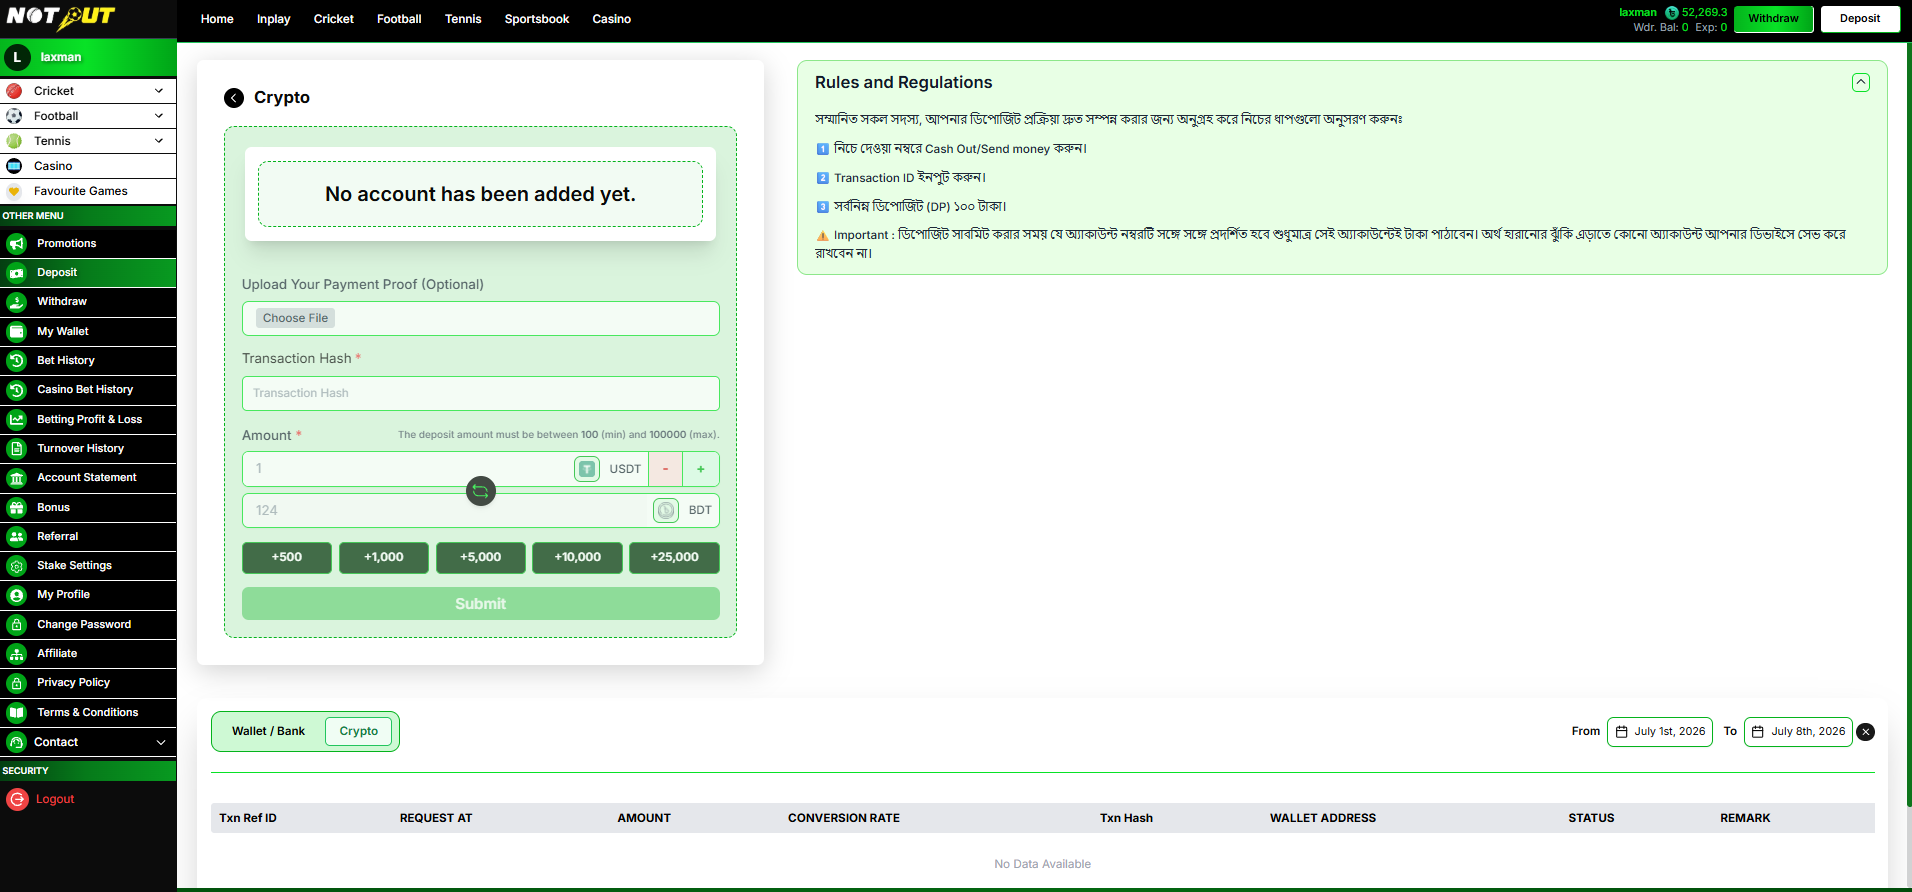Viewport: 1912px width, 892px height.
Task: Click the Deposit sidebar icon
Action: click(17, 273)
